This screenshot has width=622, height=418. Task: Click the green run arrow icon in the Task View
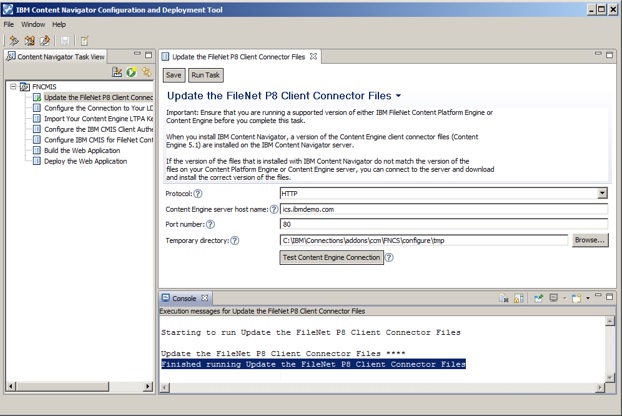coord(131,72)
